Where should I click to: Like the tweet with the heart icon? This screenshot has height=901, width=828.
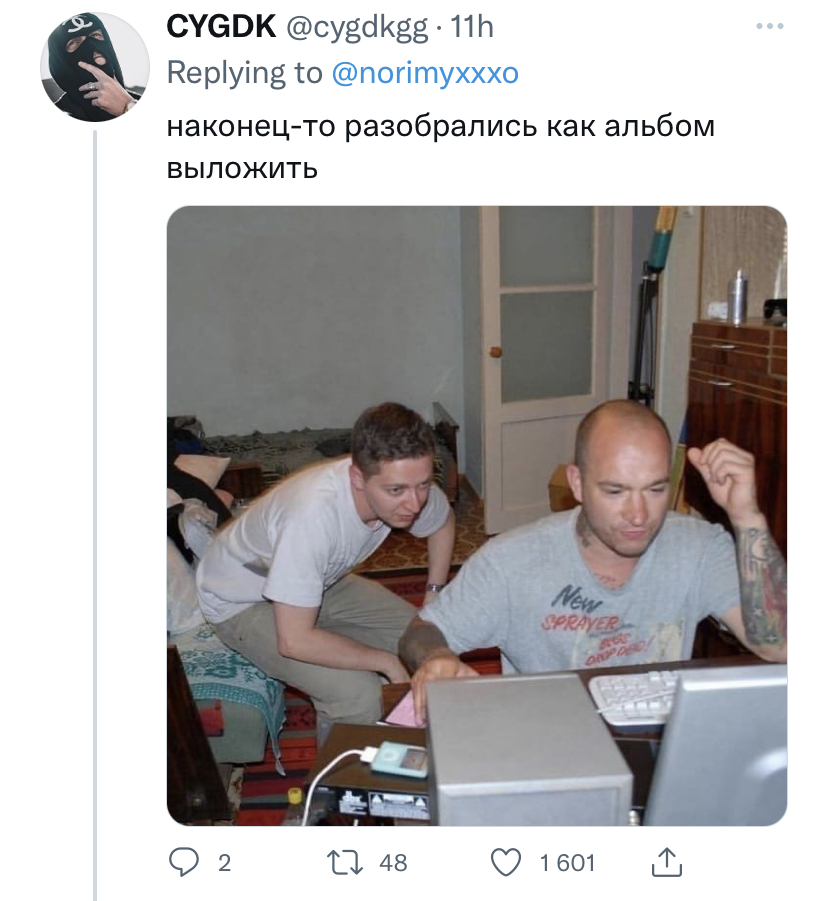point(508,862)
